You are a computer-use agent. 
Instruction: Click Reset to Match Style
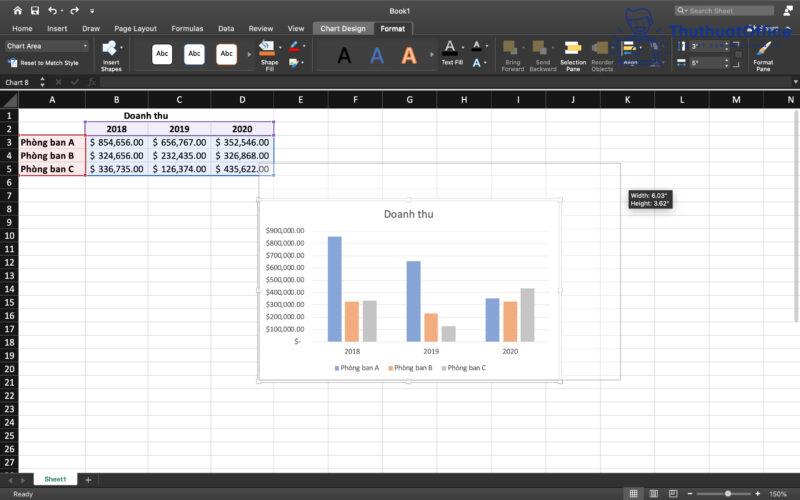pyautogui.click(x=43, y=63)
